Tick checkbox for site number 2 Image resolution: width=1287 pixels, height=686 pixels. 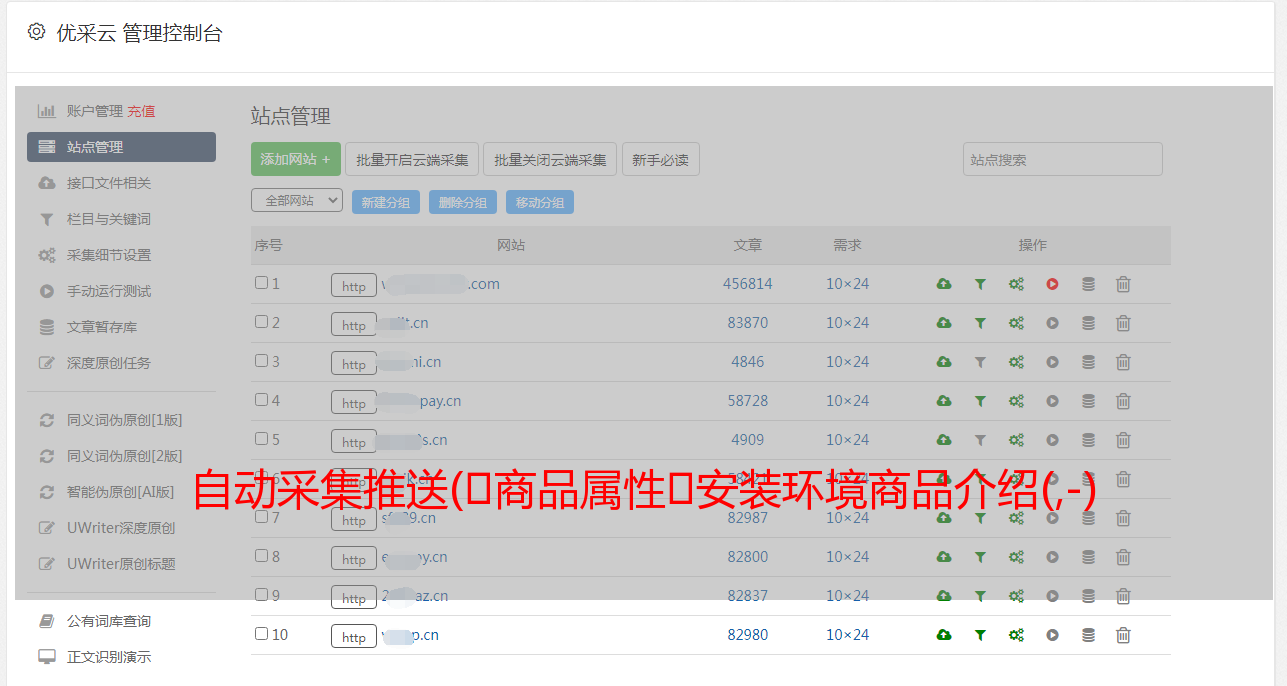261,322
